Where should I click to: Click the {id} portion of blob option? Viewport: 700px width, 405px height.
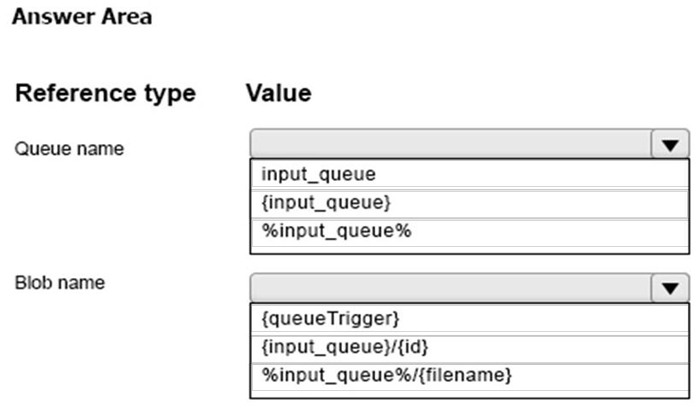413,347
